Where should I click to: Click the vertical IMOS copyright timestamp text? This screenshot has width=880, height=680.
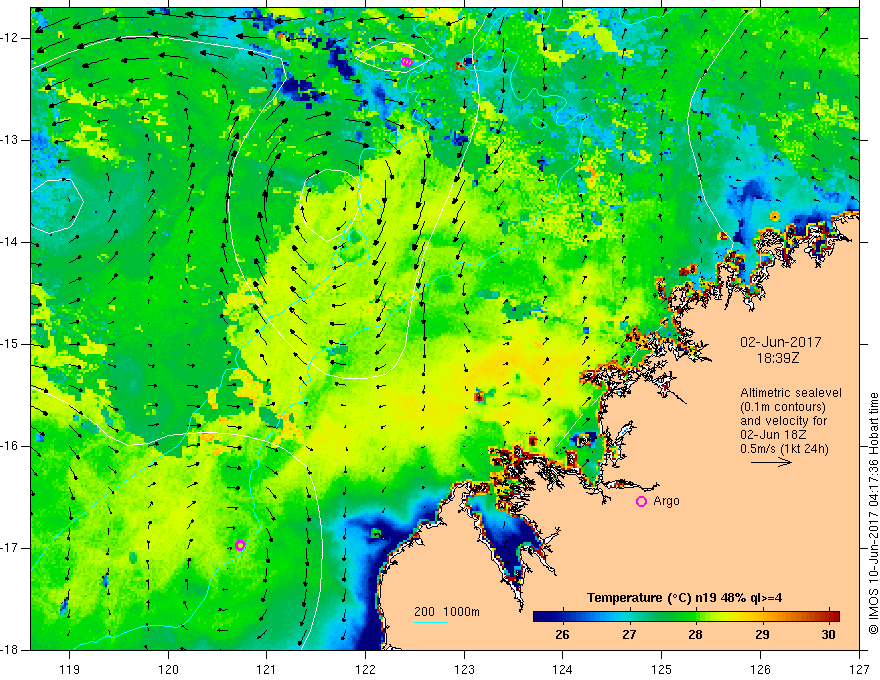[873, 513]
